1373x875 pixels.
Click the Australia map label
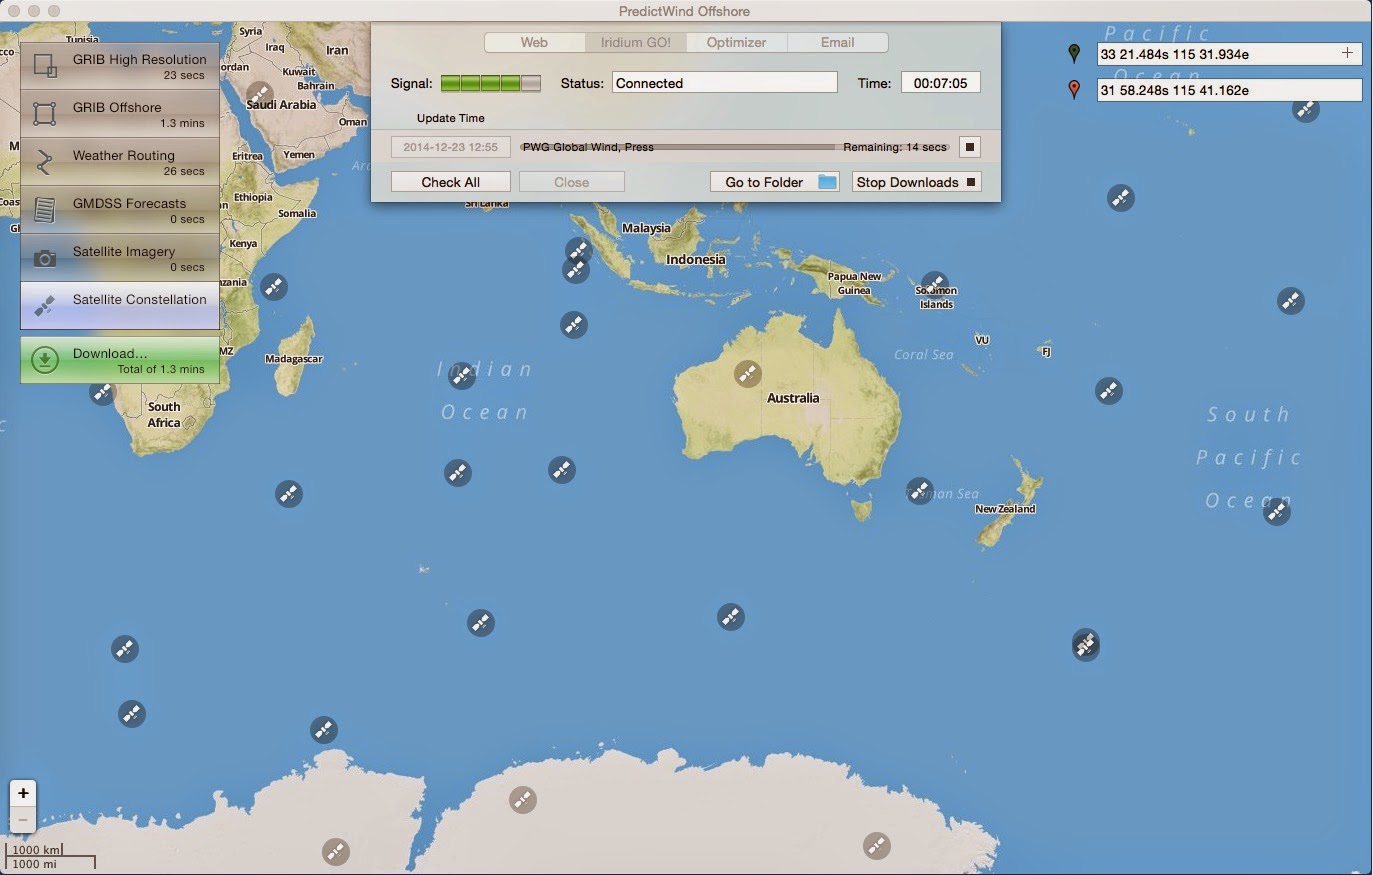click(793, 398)
